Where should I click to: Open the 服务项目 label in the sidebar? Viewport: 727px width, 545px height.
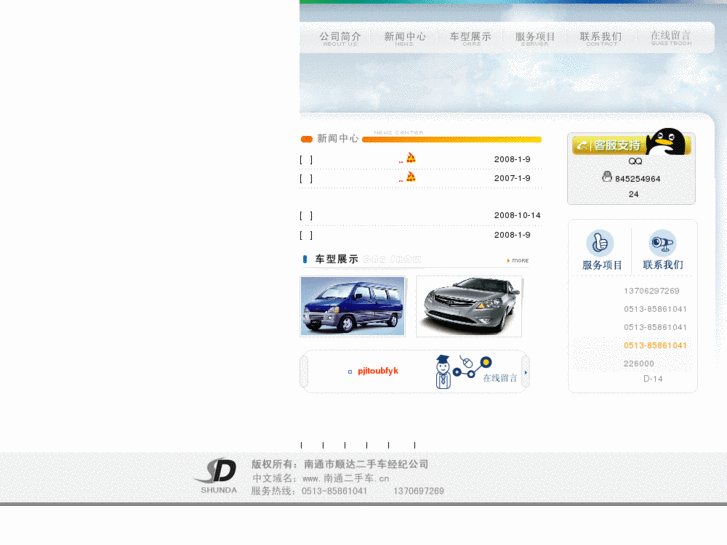point(602,265)
